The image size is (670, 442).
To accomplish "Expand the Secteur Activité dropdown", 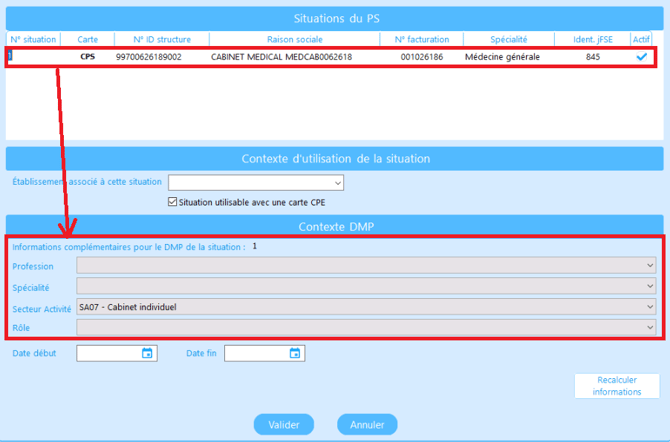I will click(x=651, y=307).
